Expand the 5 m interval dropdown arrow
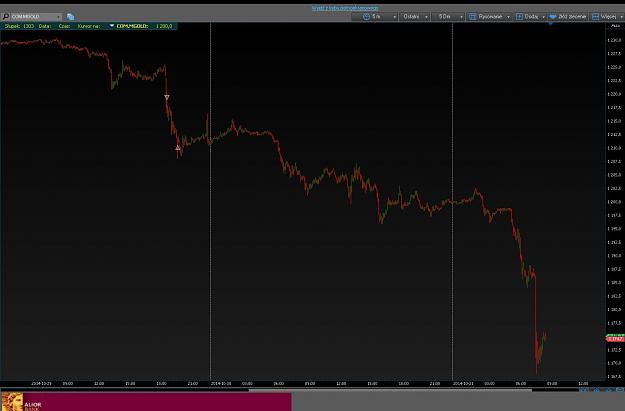This screenshot has width=625, height=411. [x=395, y=17]
